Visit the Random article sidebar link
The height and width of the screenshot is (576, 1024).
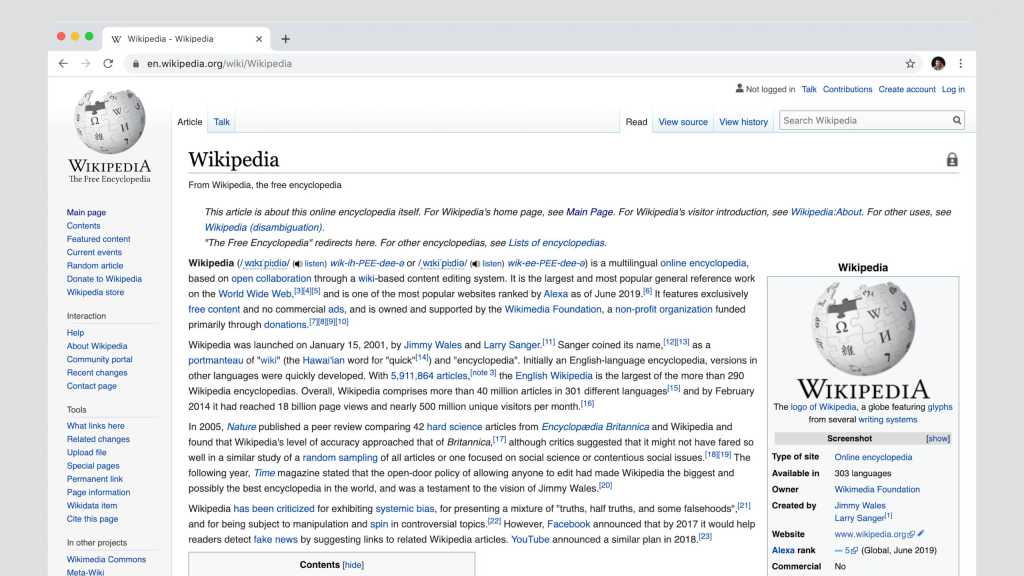[x=94, y=265]
